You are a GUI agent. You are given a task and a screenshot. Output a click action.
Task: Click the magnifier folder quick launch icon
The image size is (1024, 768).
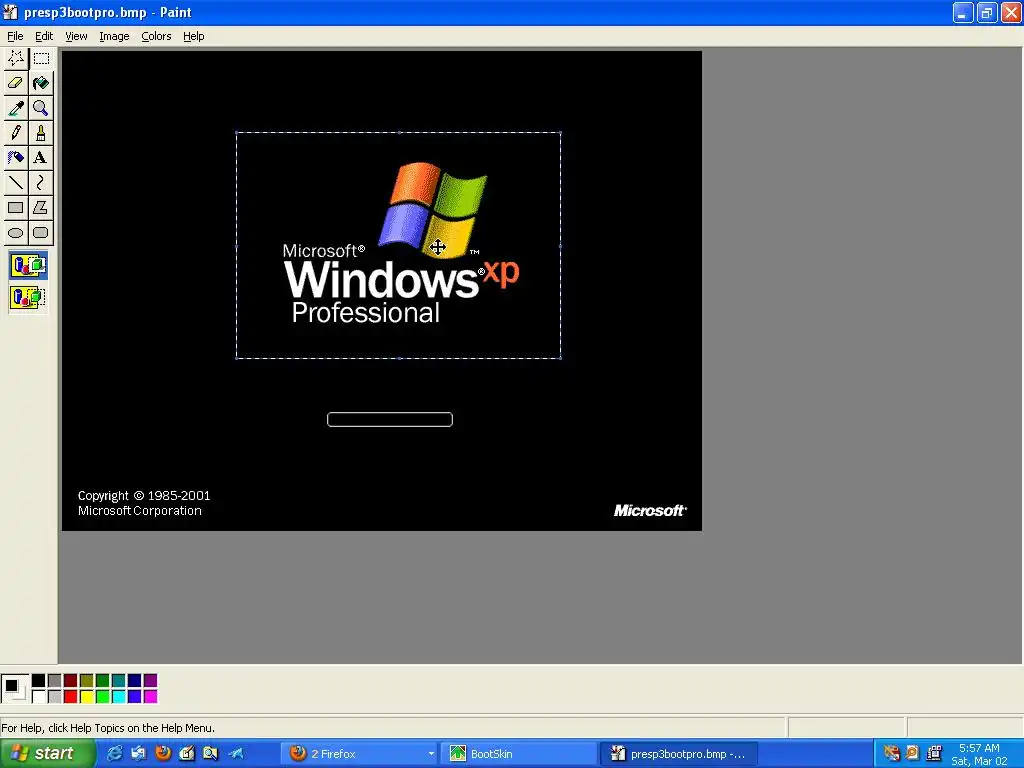click(210, 753)
